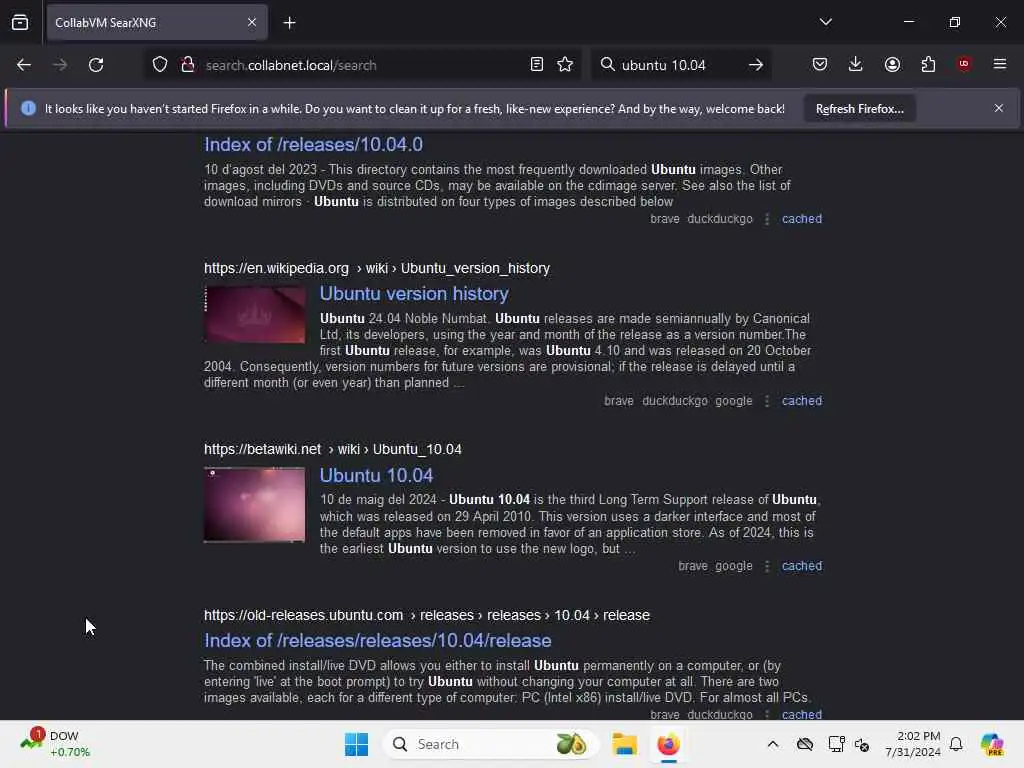Open cached link for Ubuntu 10.04 betawiki
Image resolution: width=1024 pixels, height=768 pixels.
[x=801, y=566]
